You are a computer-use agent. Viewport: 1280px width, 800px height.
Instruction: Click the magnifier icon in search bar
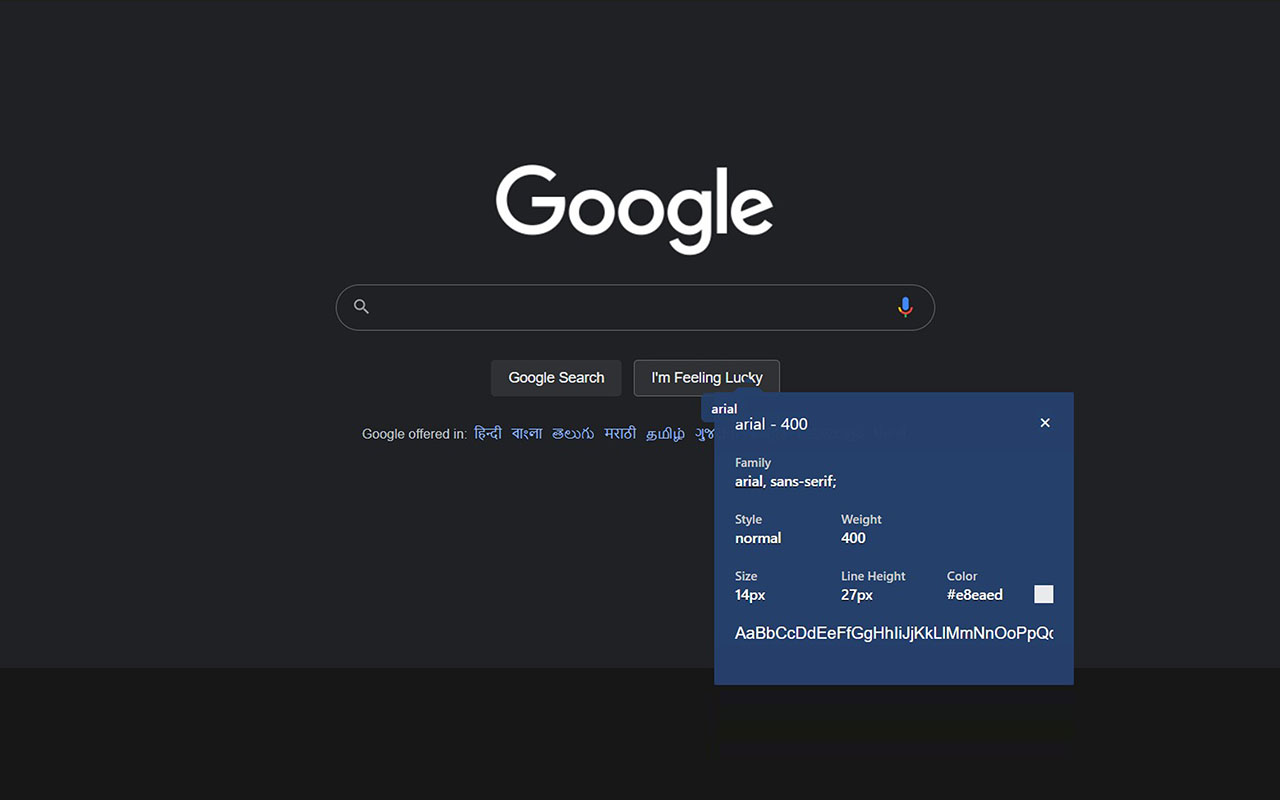362,307
